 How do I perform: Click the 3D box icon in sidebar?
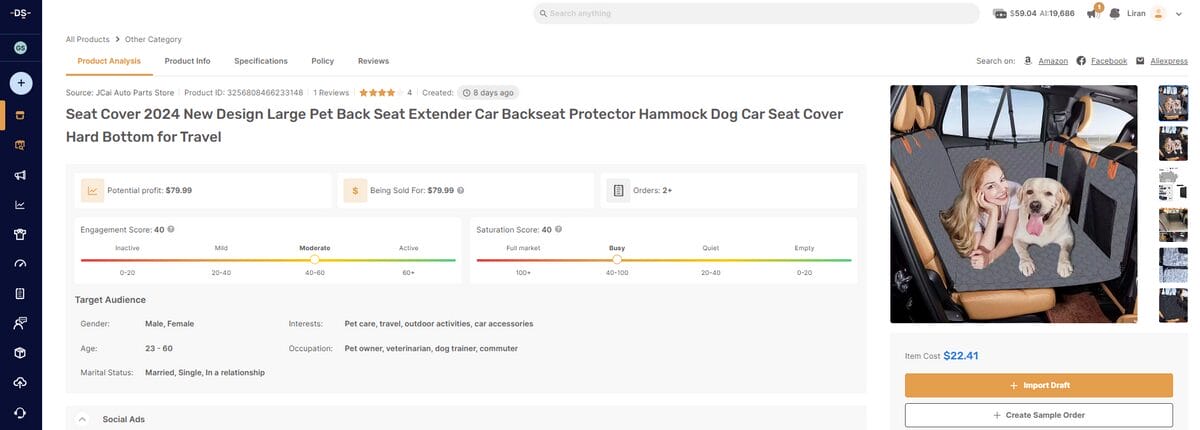point(20,353)
